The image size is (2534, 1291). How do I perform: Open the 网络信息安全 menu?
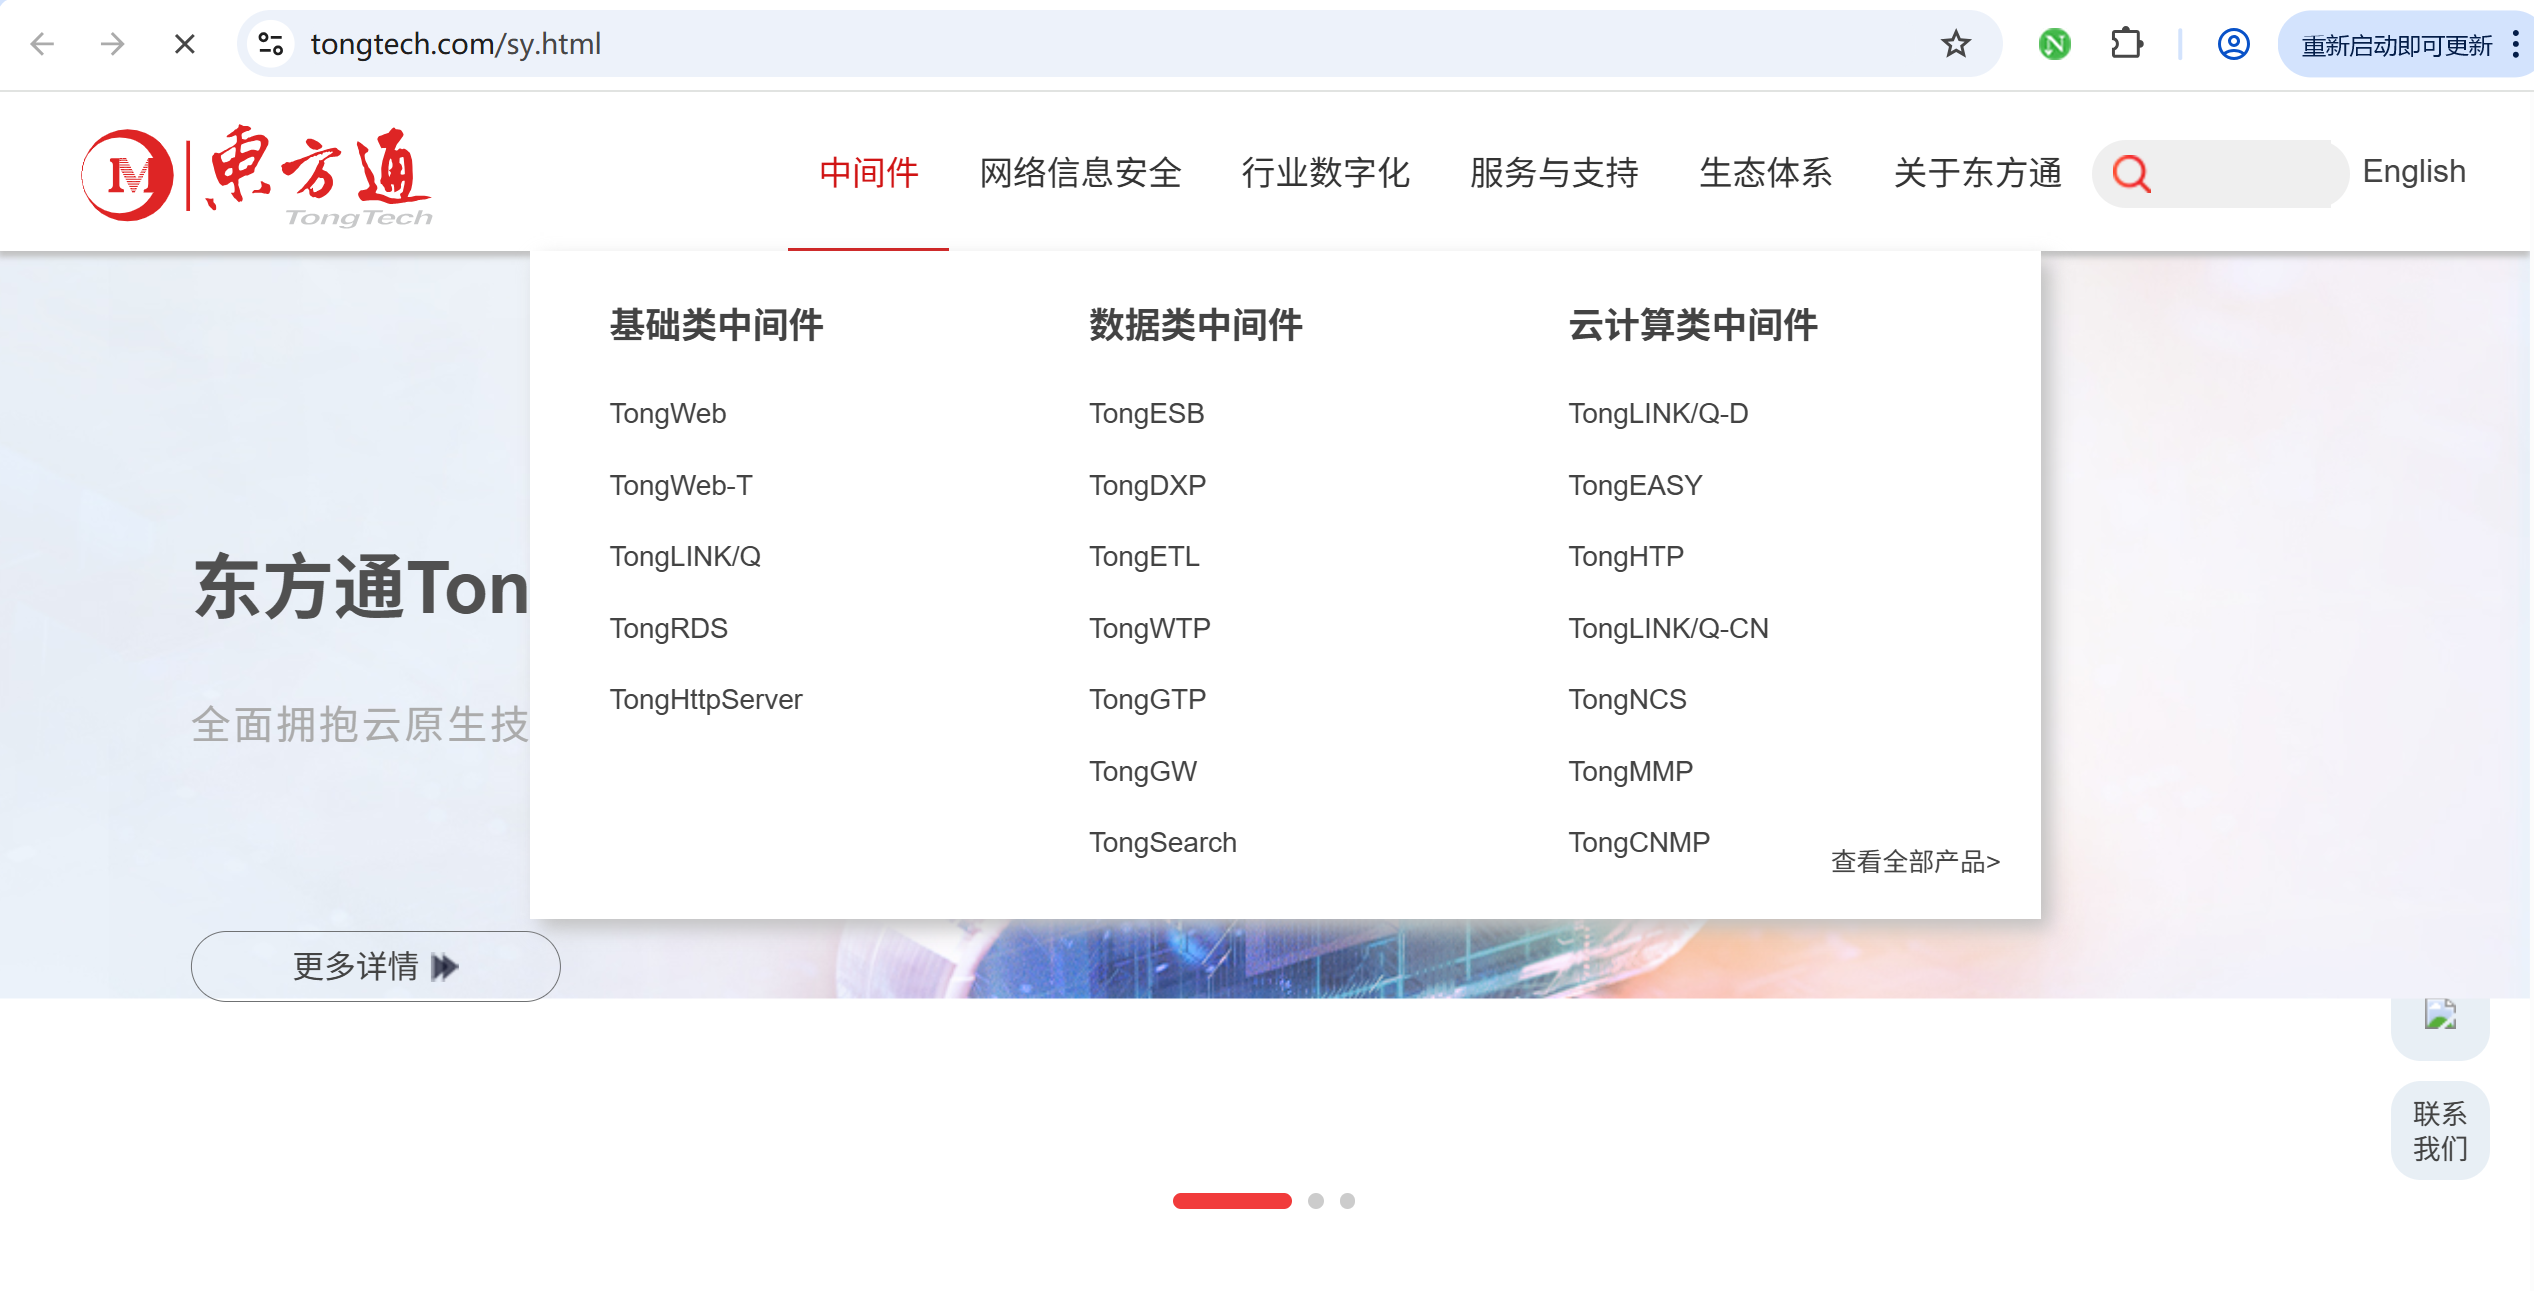pos(1080,173)
